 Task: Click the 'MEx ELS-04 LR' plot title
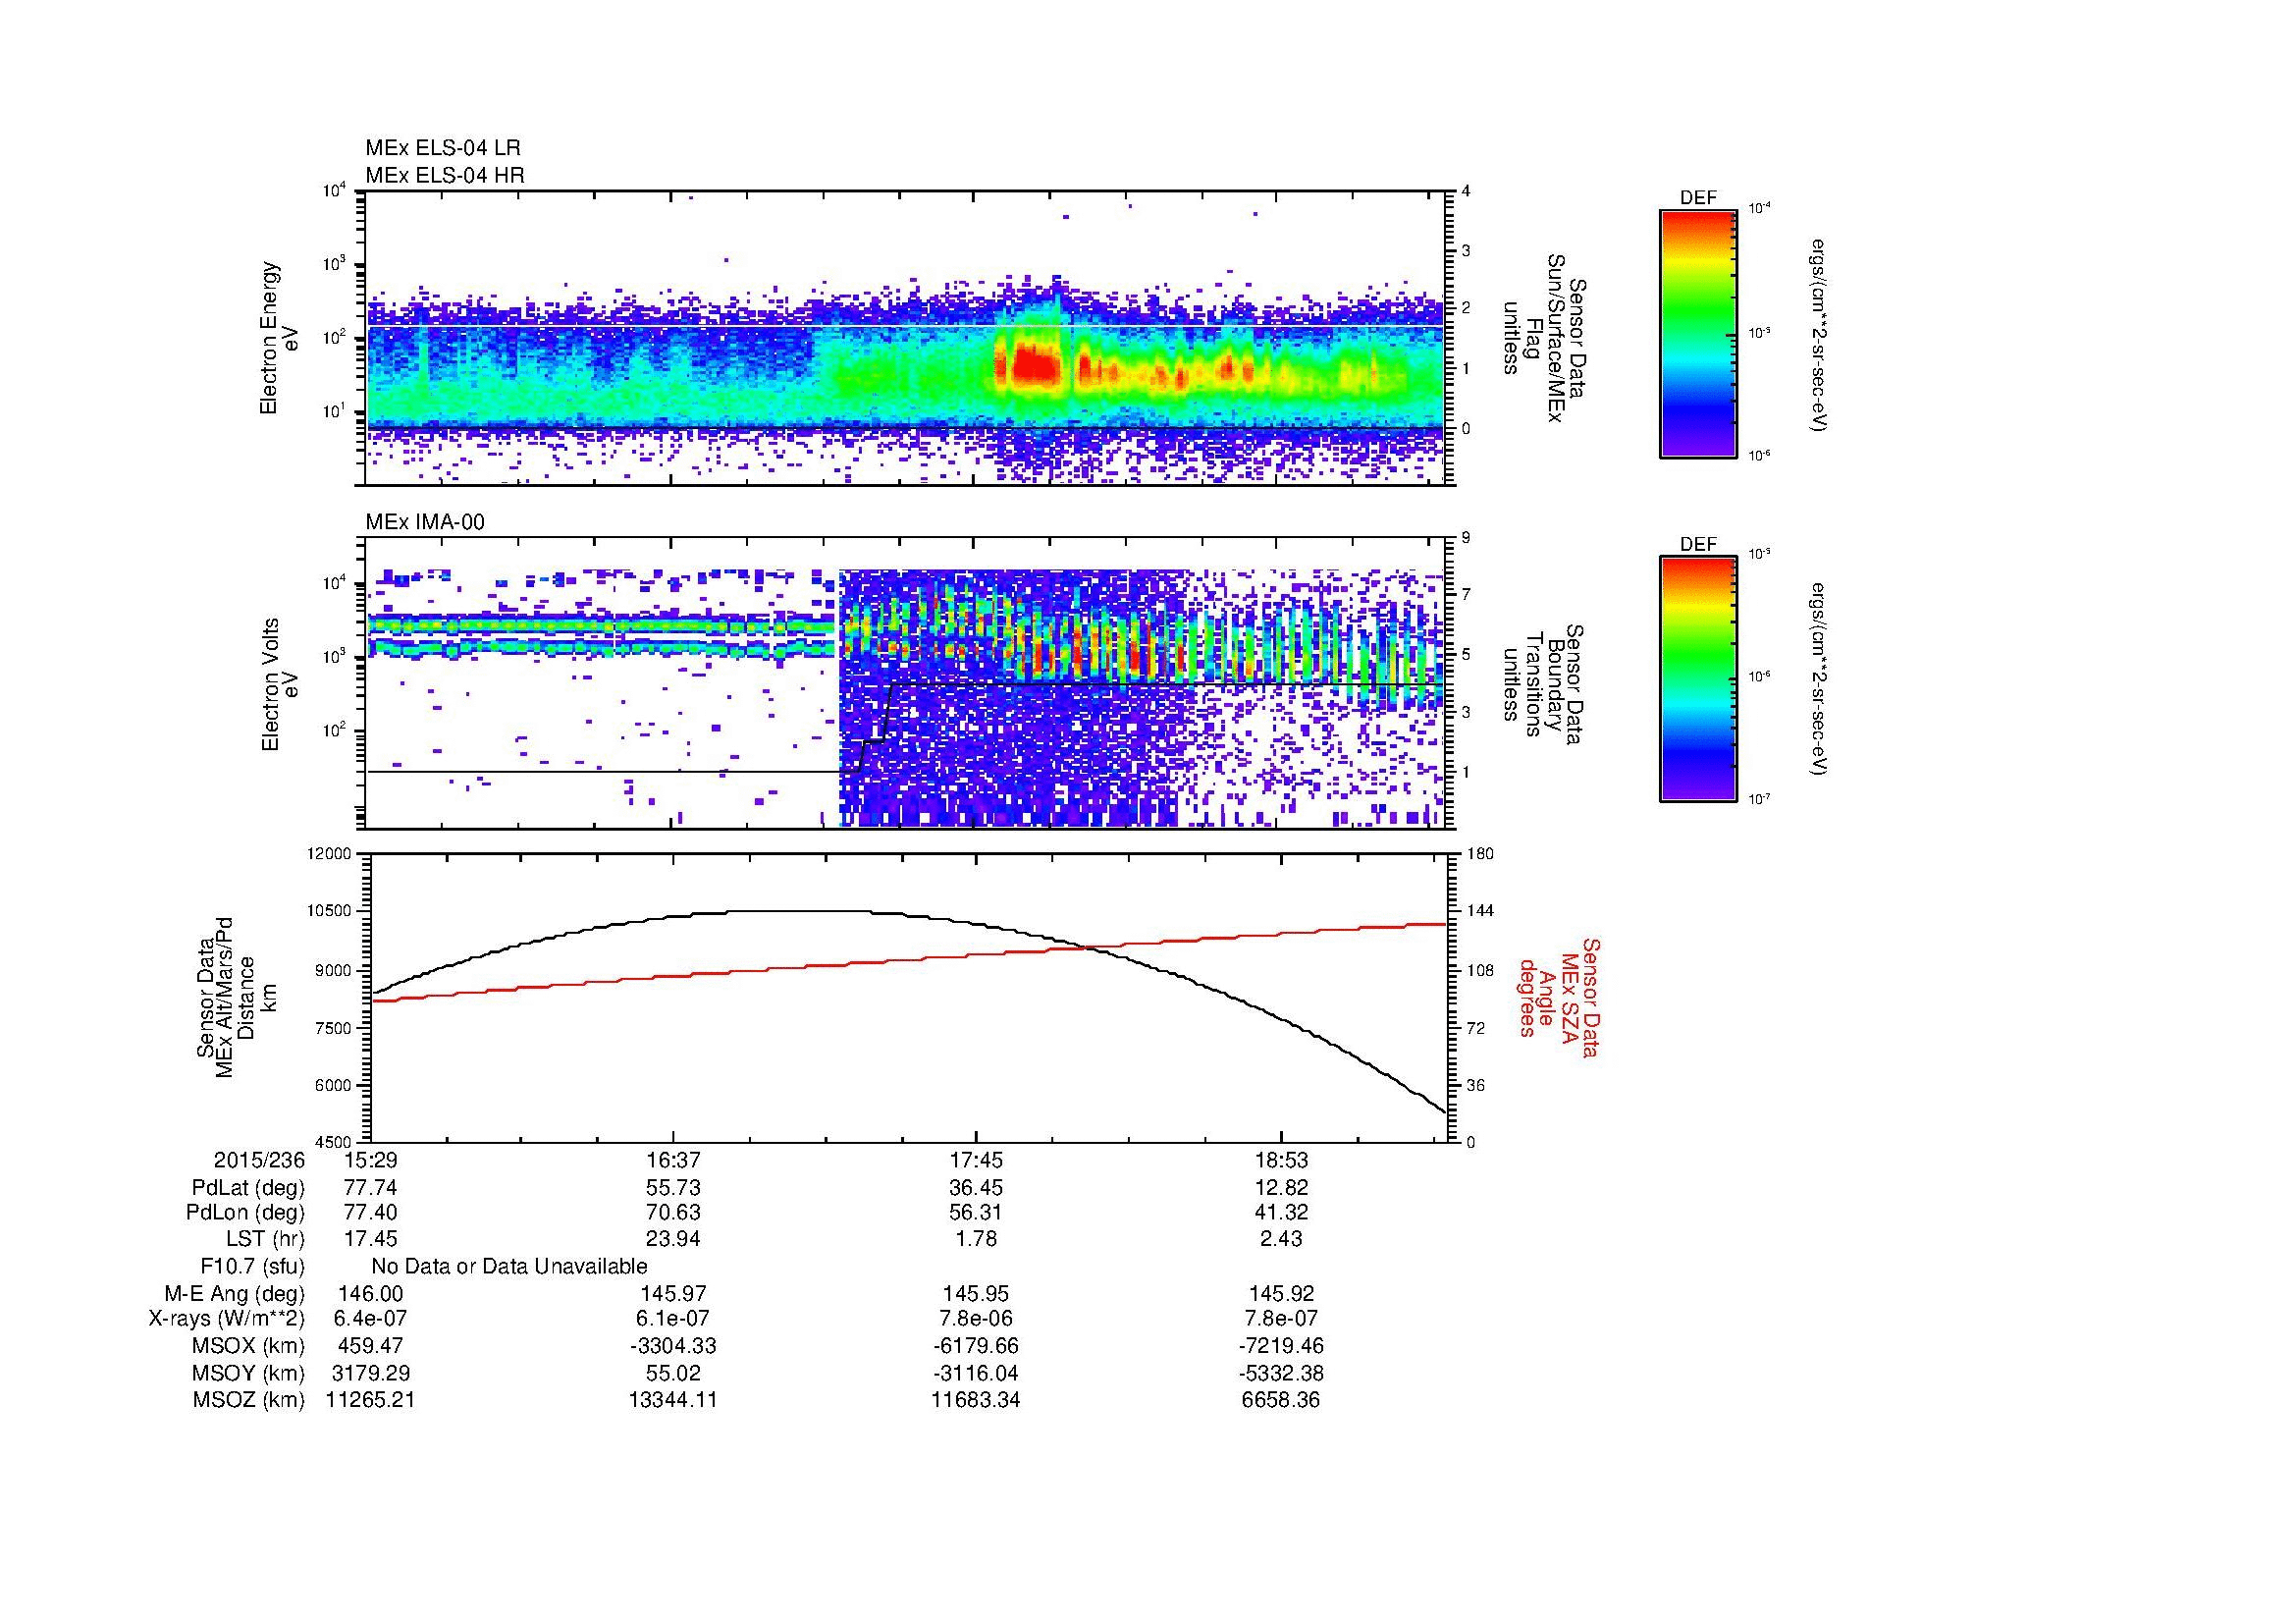pos(442,148)
